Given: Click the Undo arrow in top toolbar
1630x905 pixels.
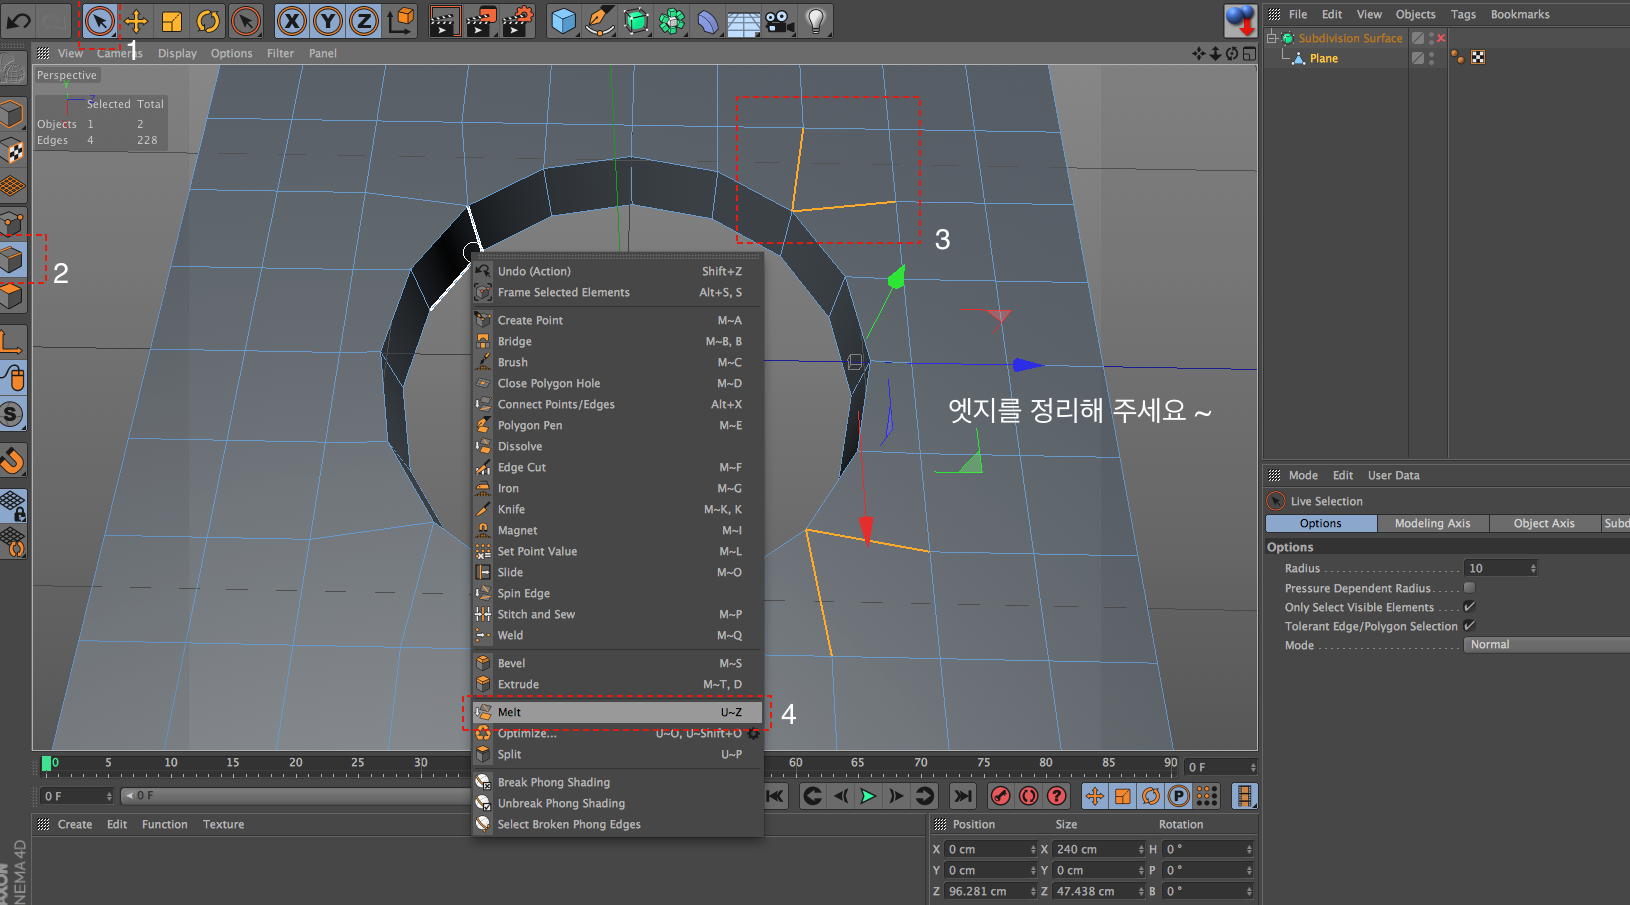Looking at the screenshot, I should click(19, 20).
